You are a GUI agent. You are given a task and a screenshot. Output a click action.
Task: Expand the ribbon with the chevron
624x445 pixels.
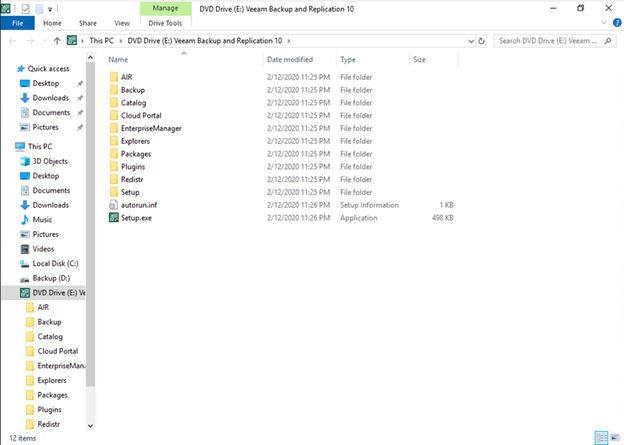coord(604,23)
